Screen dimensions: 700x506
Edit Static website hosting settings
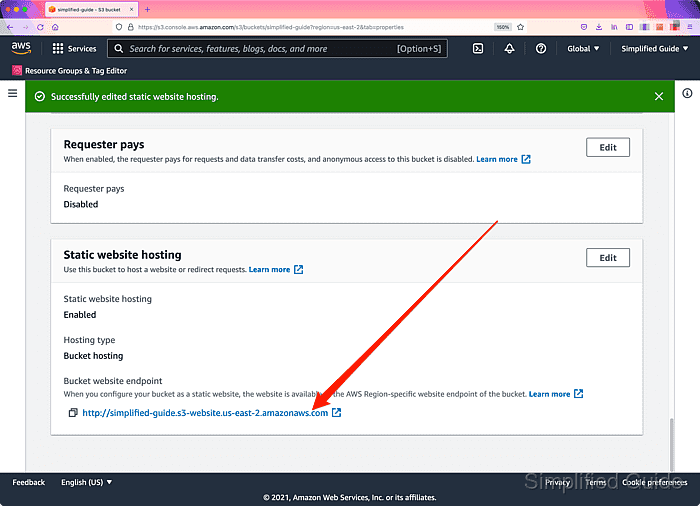[608, 258]
